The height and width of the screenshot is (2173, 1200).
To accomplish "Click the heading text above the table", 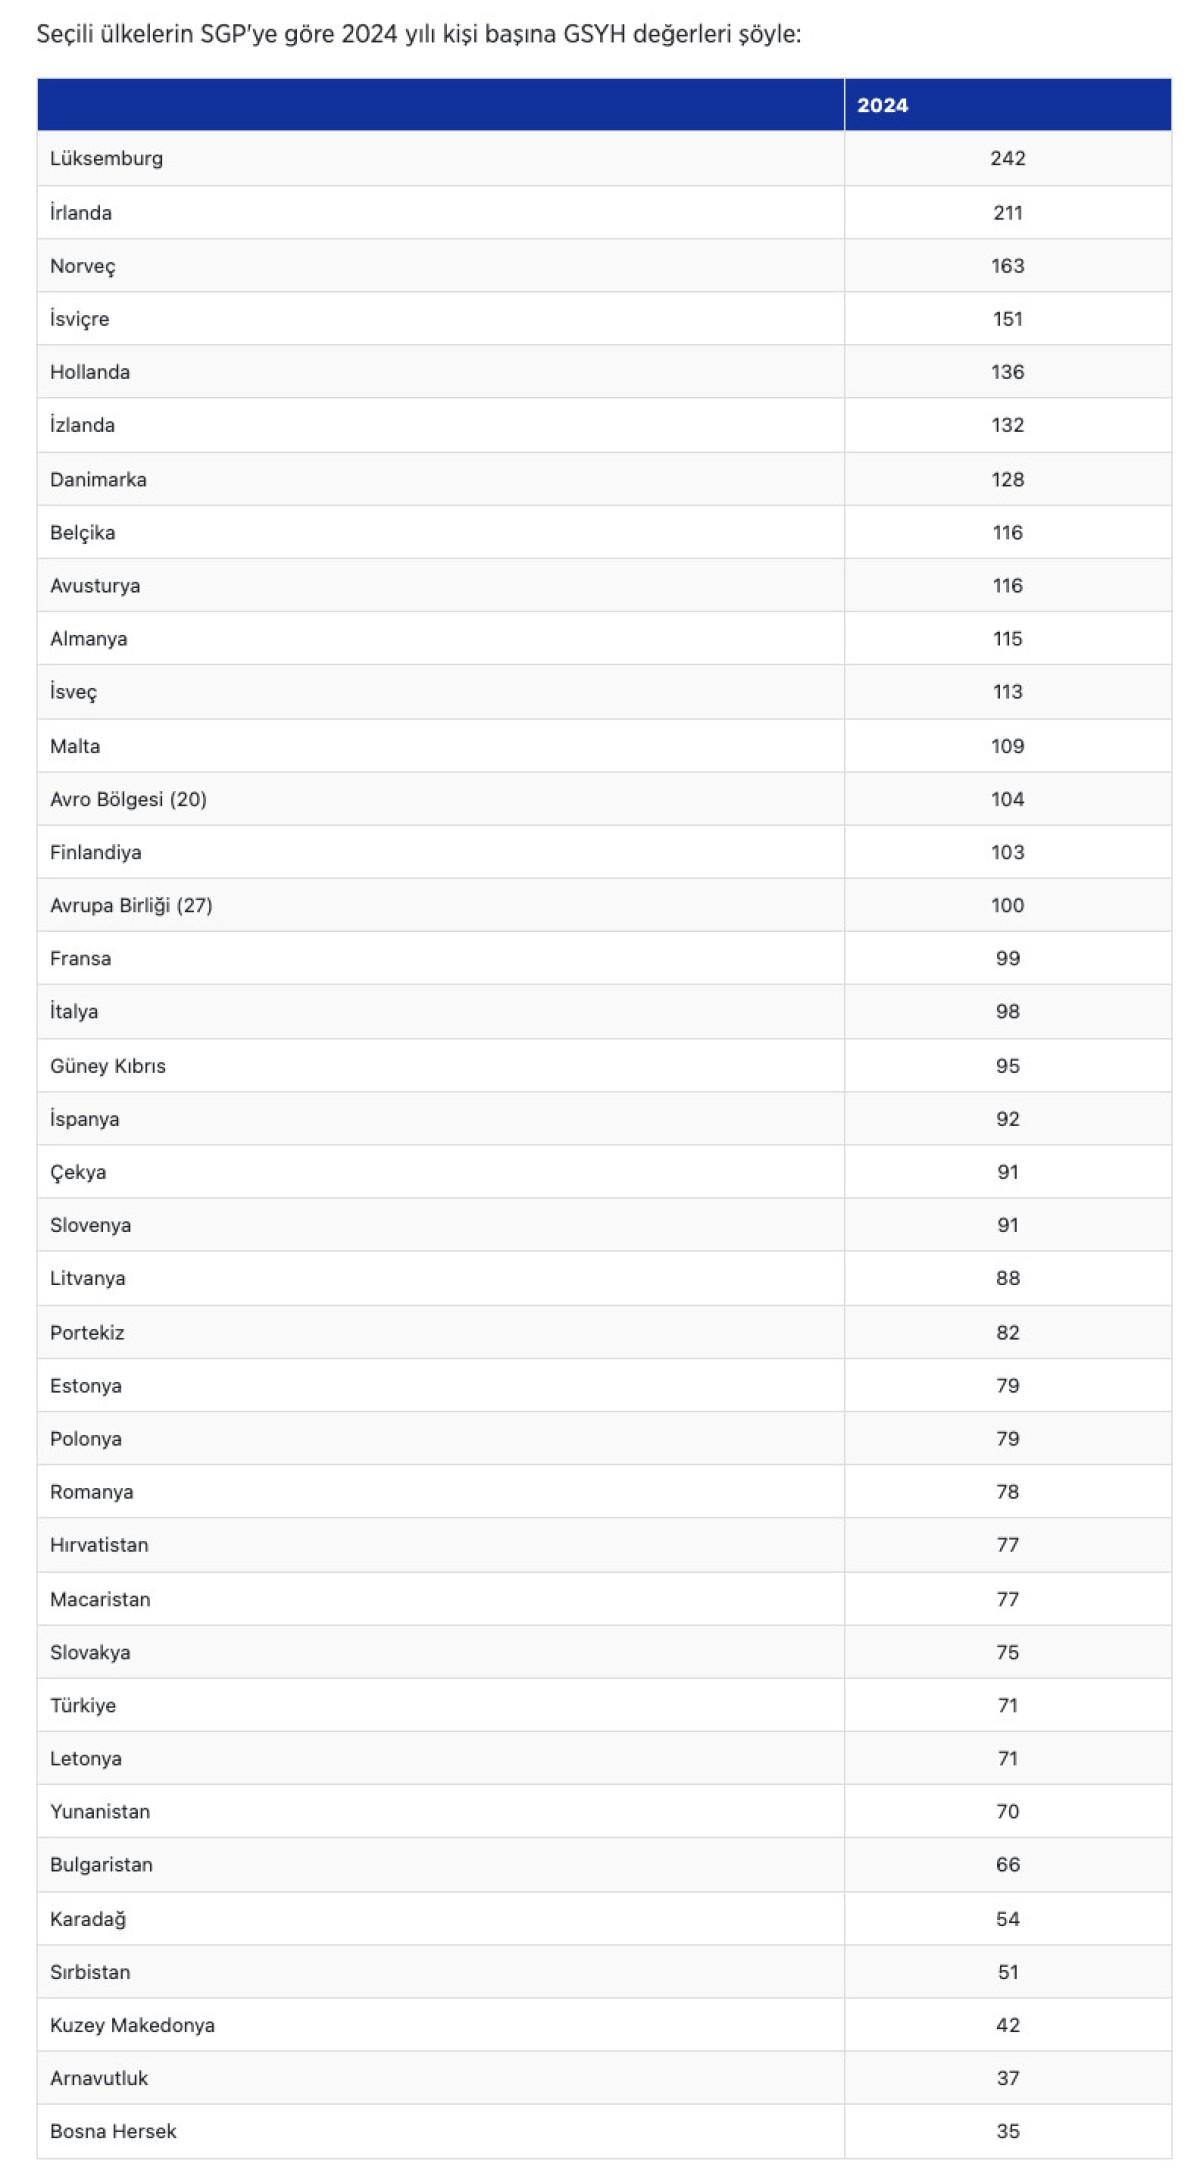I will (x=419, y=34).
